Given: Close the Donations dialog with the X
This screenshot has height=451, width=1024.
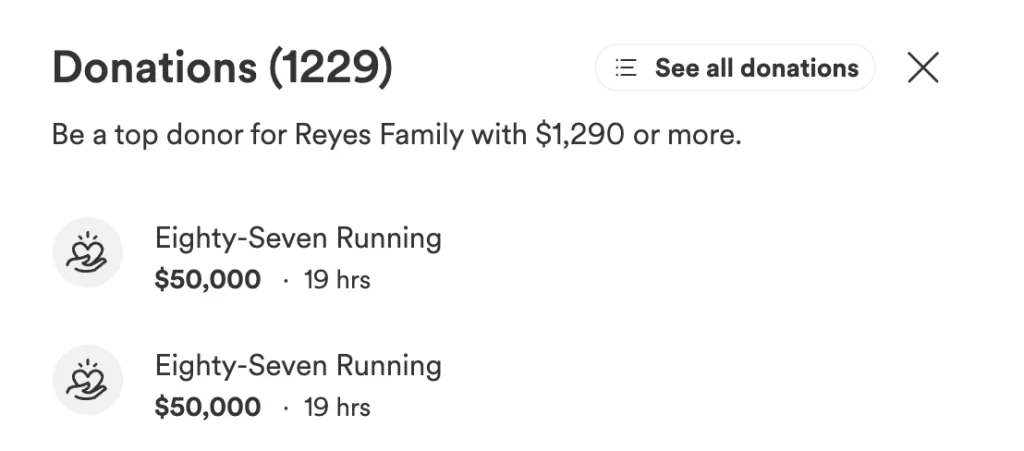Looking at the screenshot, I should 922,68.
